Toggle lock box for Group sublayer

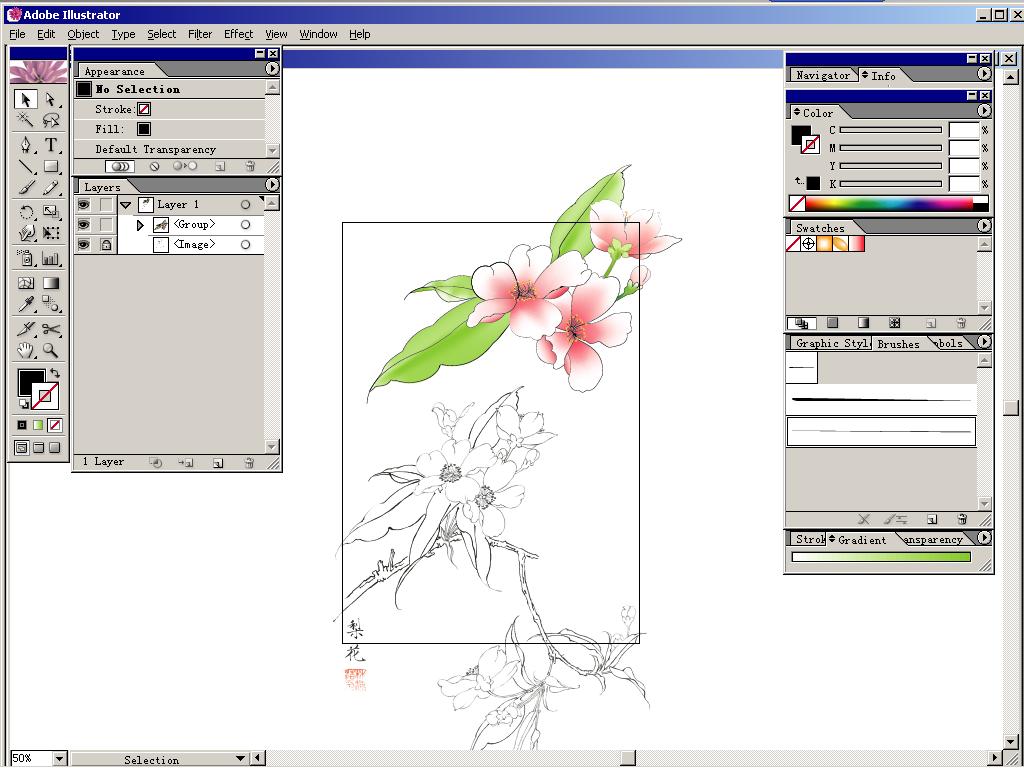coord(106,225)
